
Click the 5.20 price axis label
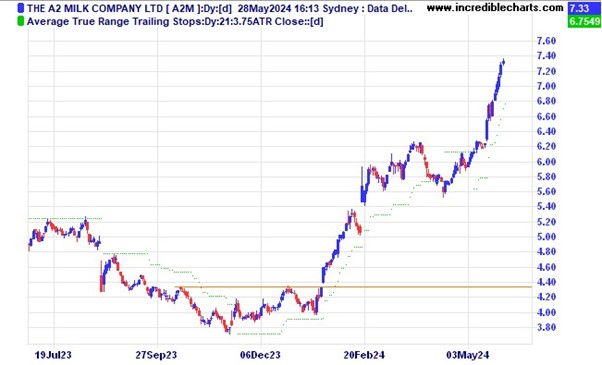[546, 222]
